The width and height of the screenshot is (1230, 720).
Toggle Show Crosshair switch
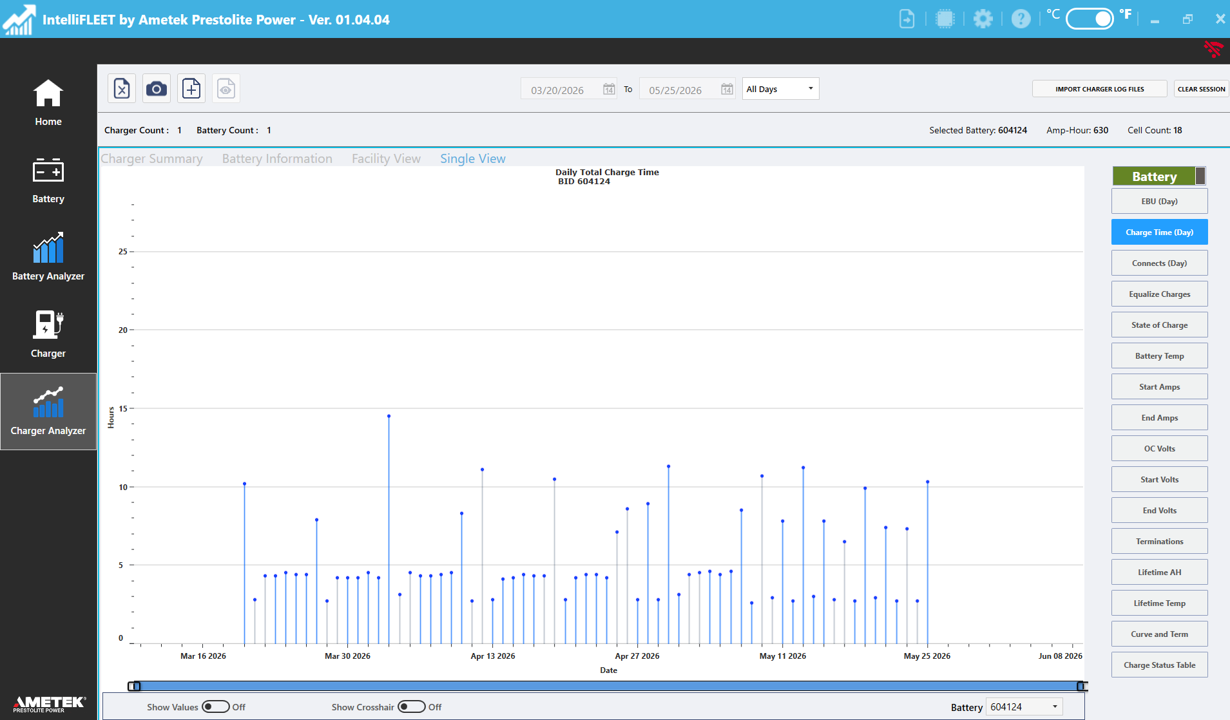(411, 706)
